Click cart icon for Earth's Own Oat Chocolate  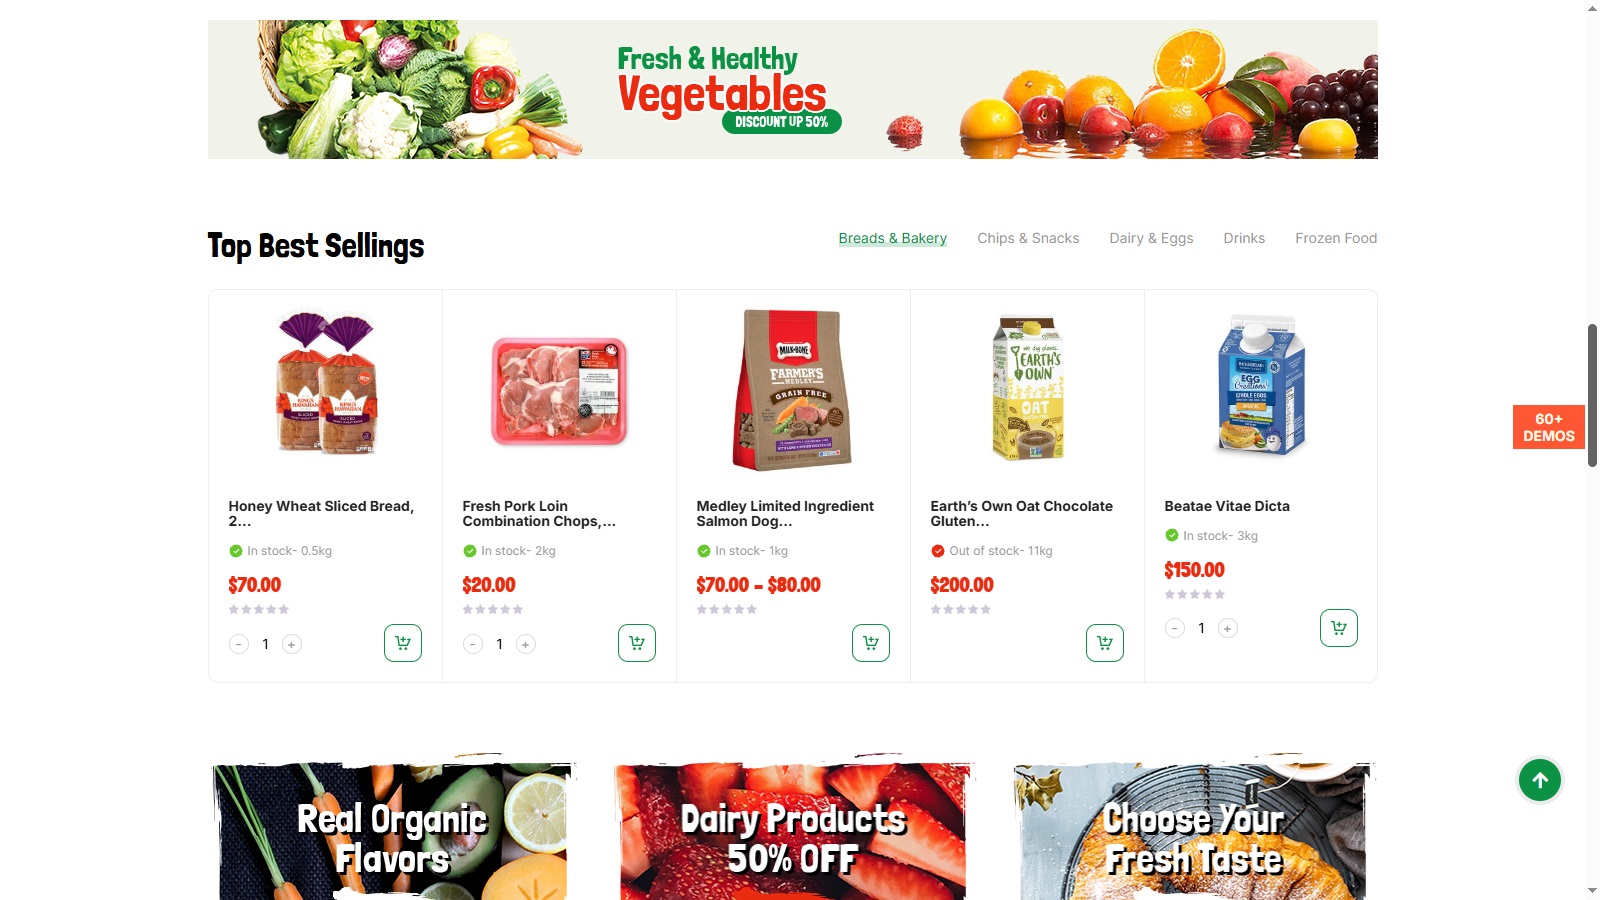[1105, 643]
